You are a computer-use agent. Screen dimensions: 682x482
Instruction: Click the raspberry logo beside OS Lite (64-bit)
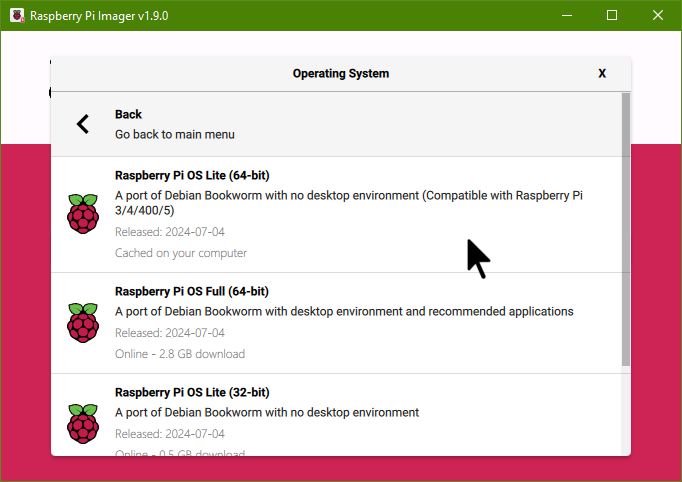(83, 214)
